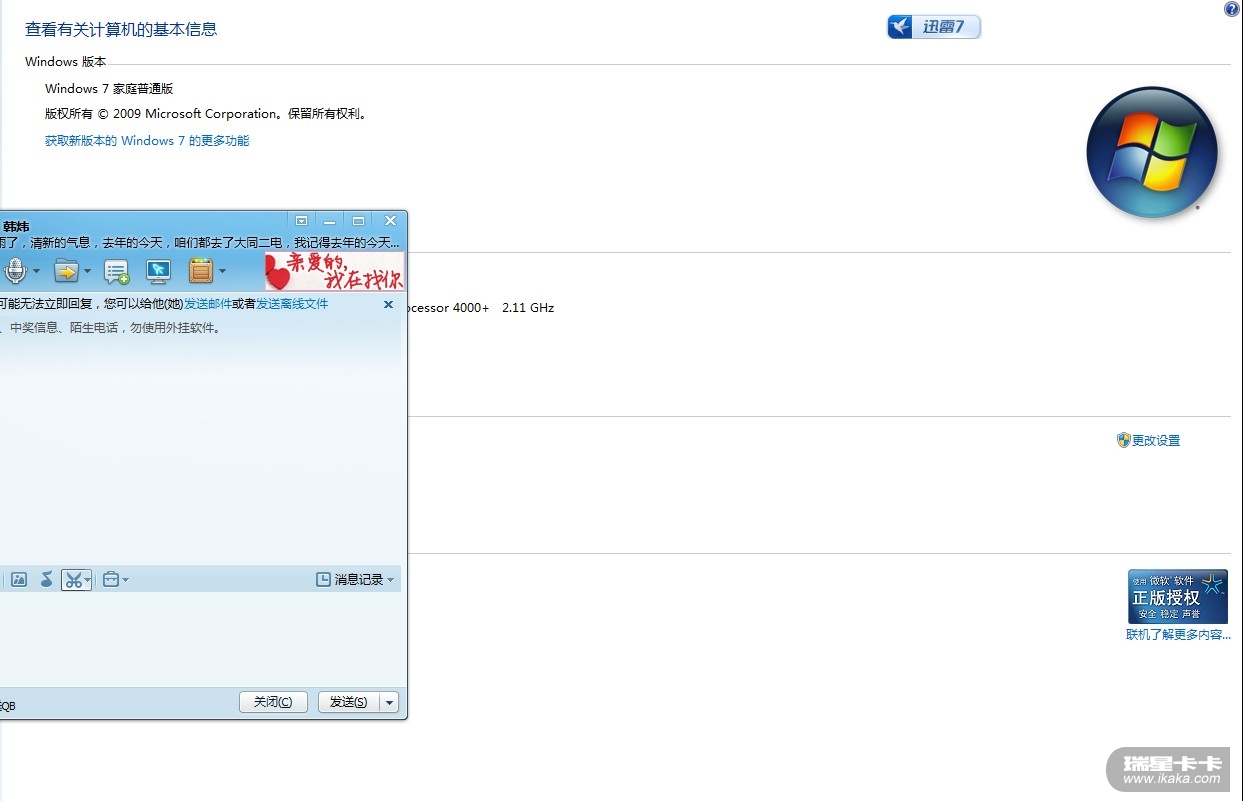1243x801 pixels.
Task: Click the send file folder icon
Action: [66, 270]
